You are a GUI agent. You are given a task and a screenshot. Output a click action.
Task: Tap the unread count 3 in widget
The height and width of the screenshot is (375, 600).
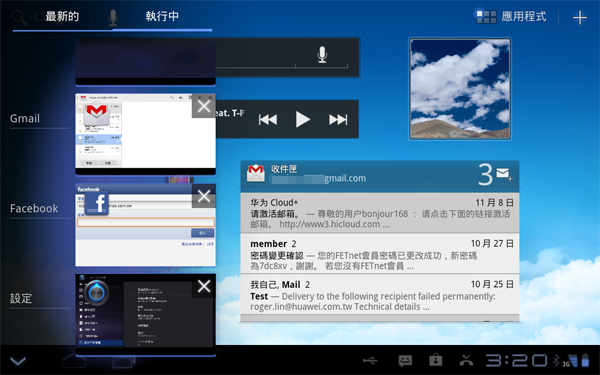point(485,175)
